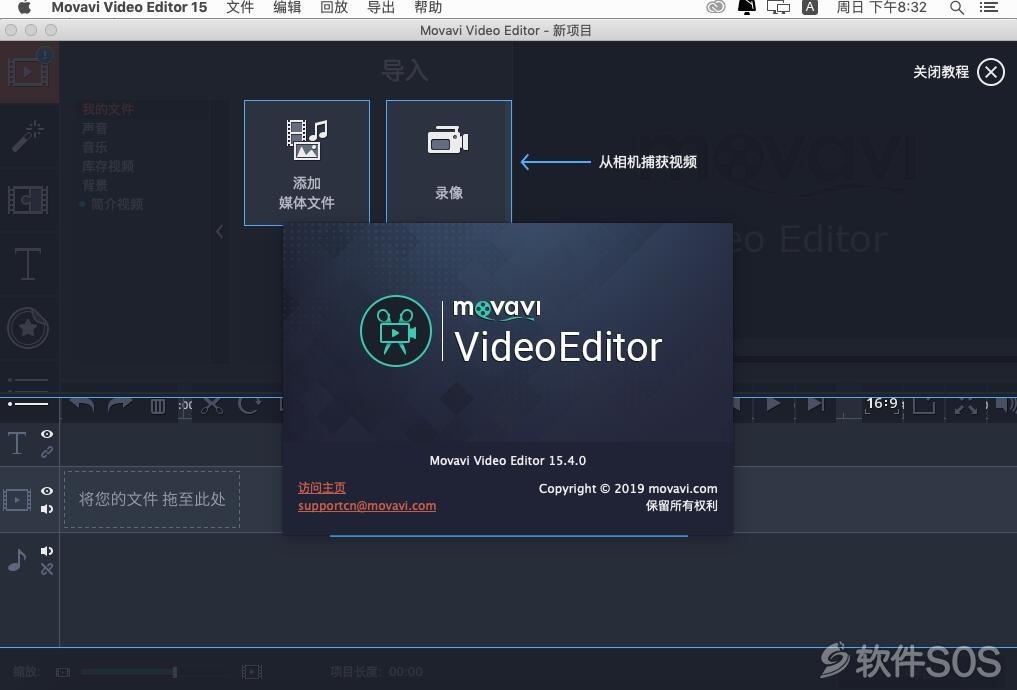Undo the last timeline action

pos(82,406)
